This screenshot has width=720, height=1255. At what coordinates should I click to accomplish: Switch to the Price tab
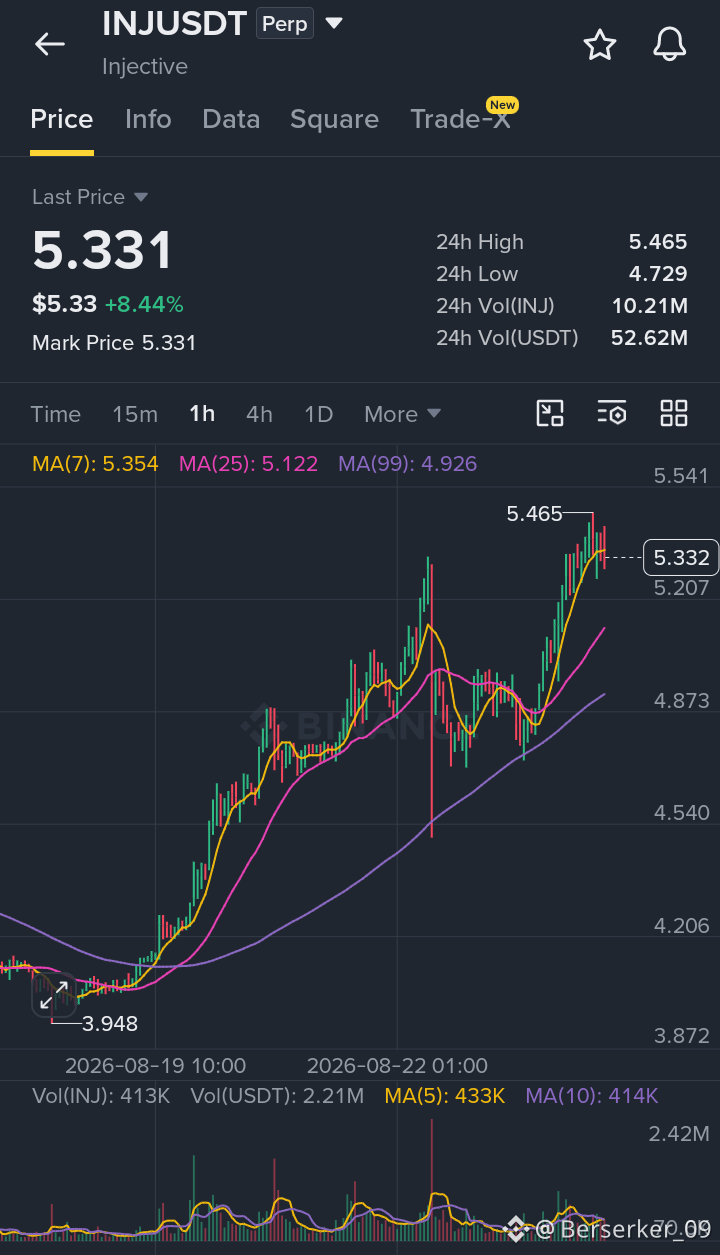(x=62, y=119)
